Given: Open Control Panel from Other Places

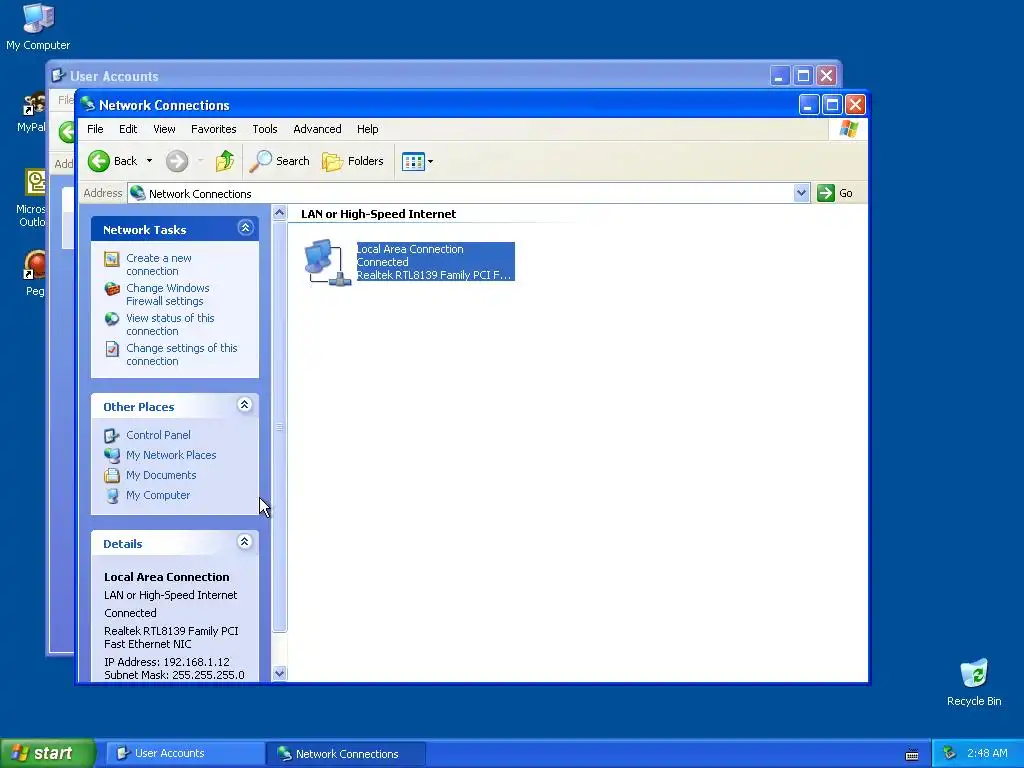Looking at the screenshot, I should click(158, 435).
